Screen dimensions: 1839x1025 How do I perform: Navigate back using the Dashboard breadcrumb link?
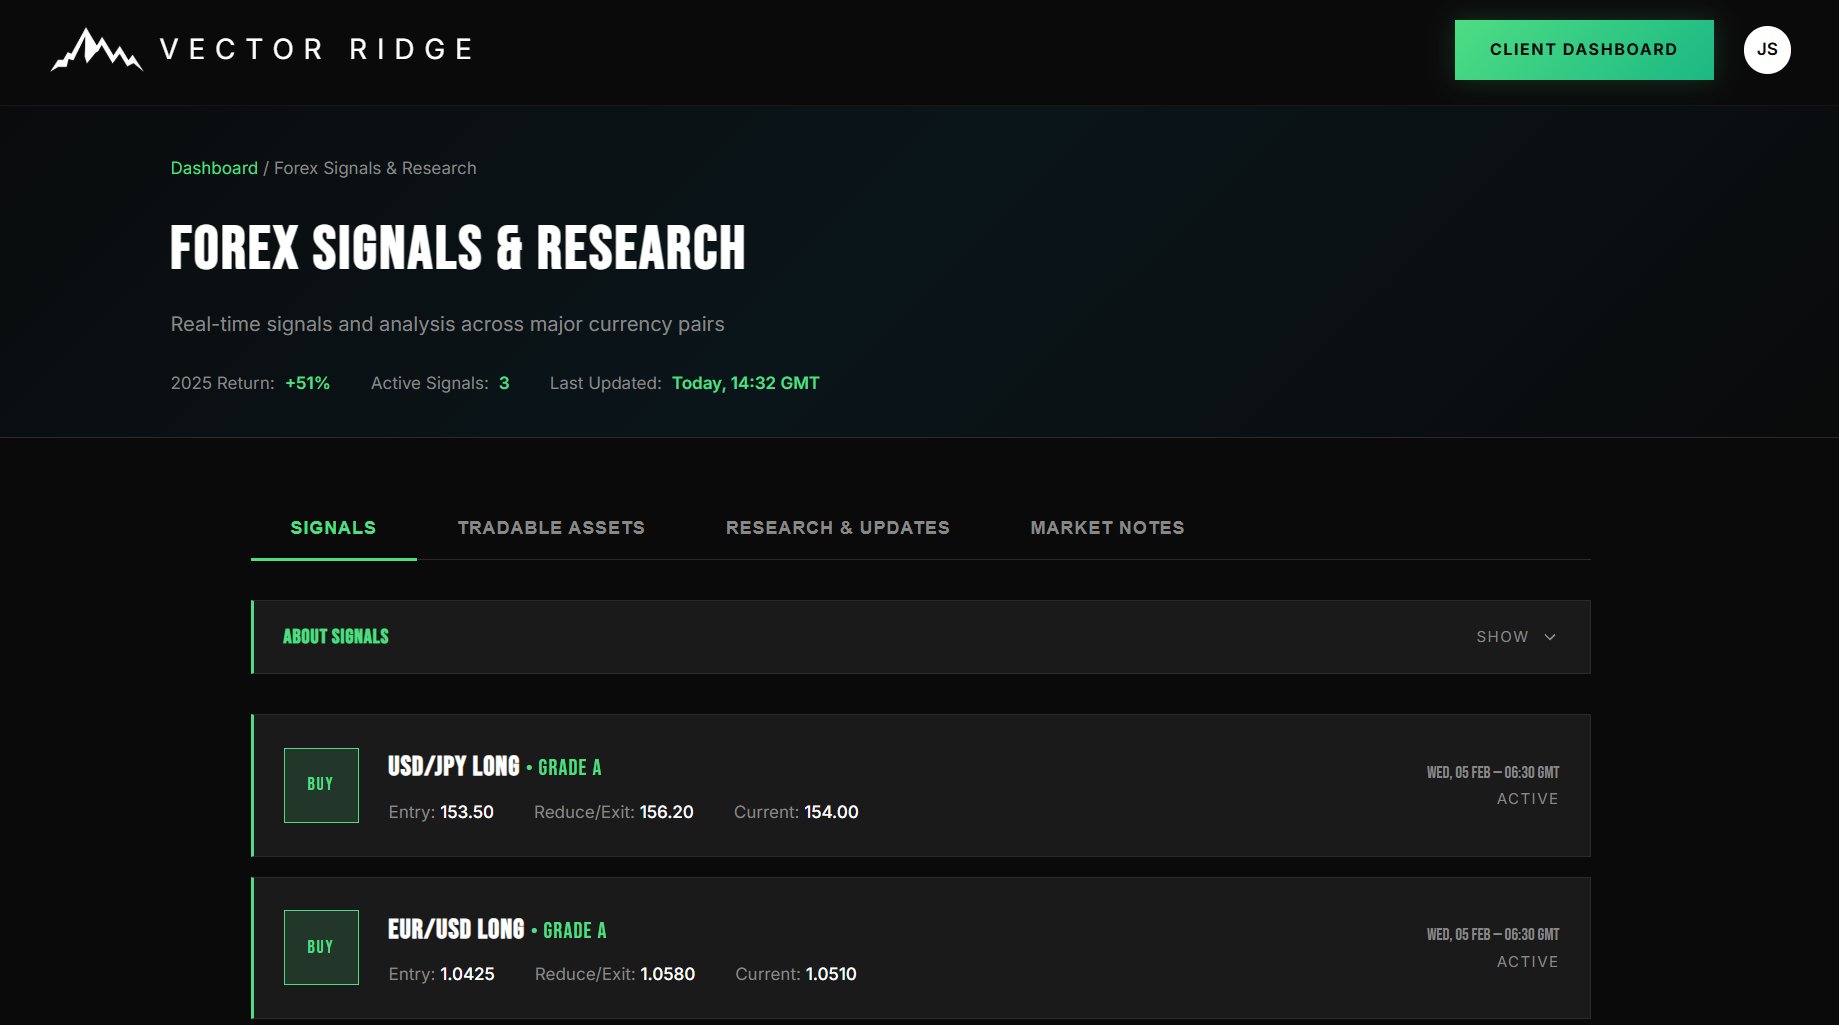[214, 168]
